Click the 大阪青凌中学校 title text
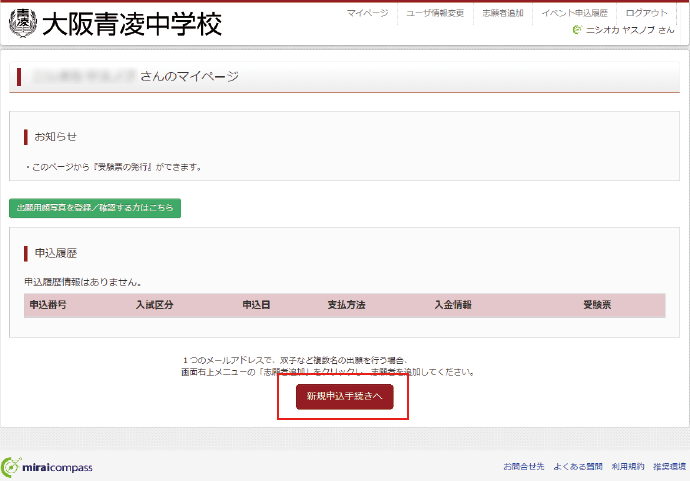690x481 pixels. click(x=132, y=24)
